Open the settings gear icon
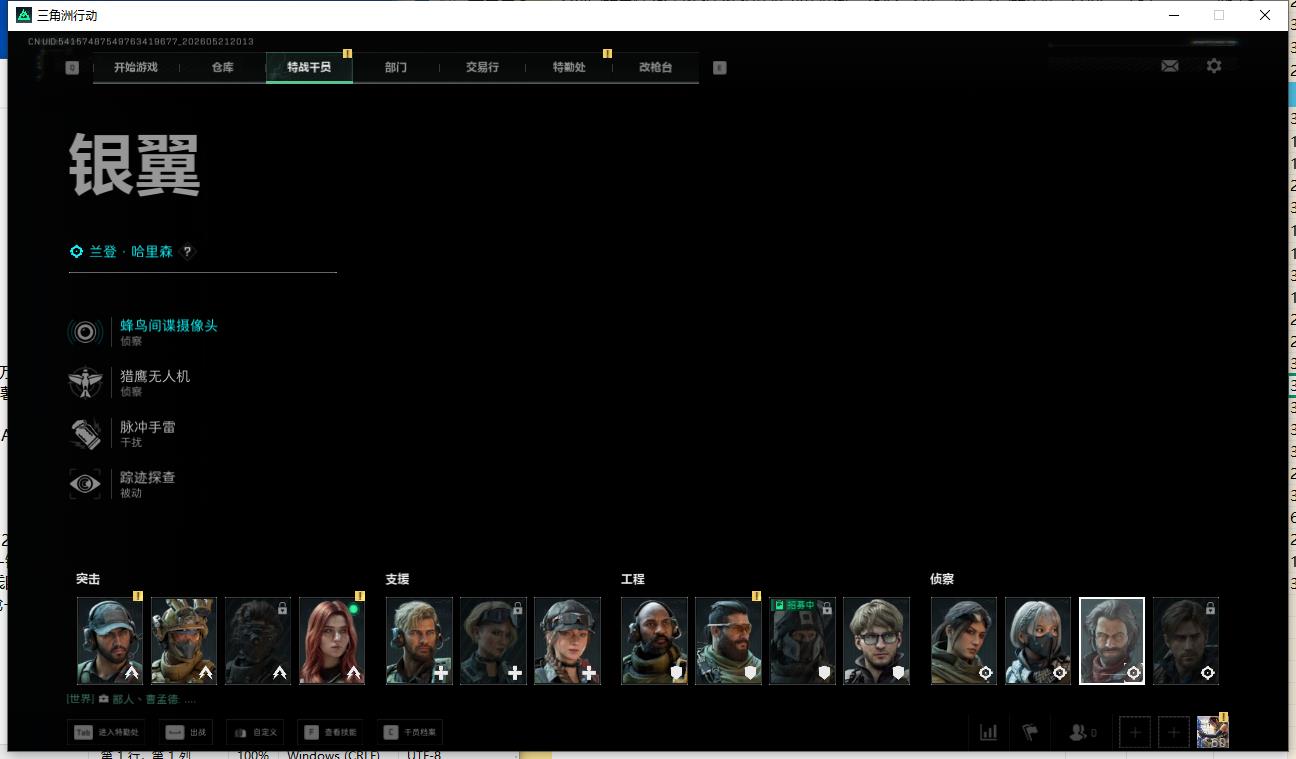1296x759 pixels. [x=1213, y=66]
